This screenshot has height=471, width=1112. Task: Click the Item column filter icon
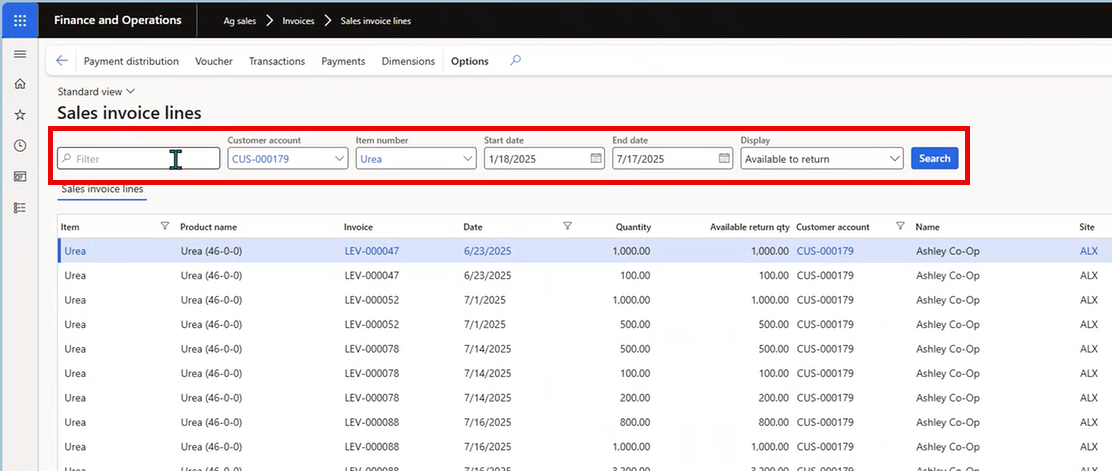pos(165,226)
